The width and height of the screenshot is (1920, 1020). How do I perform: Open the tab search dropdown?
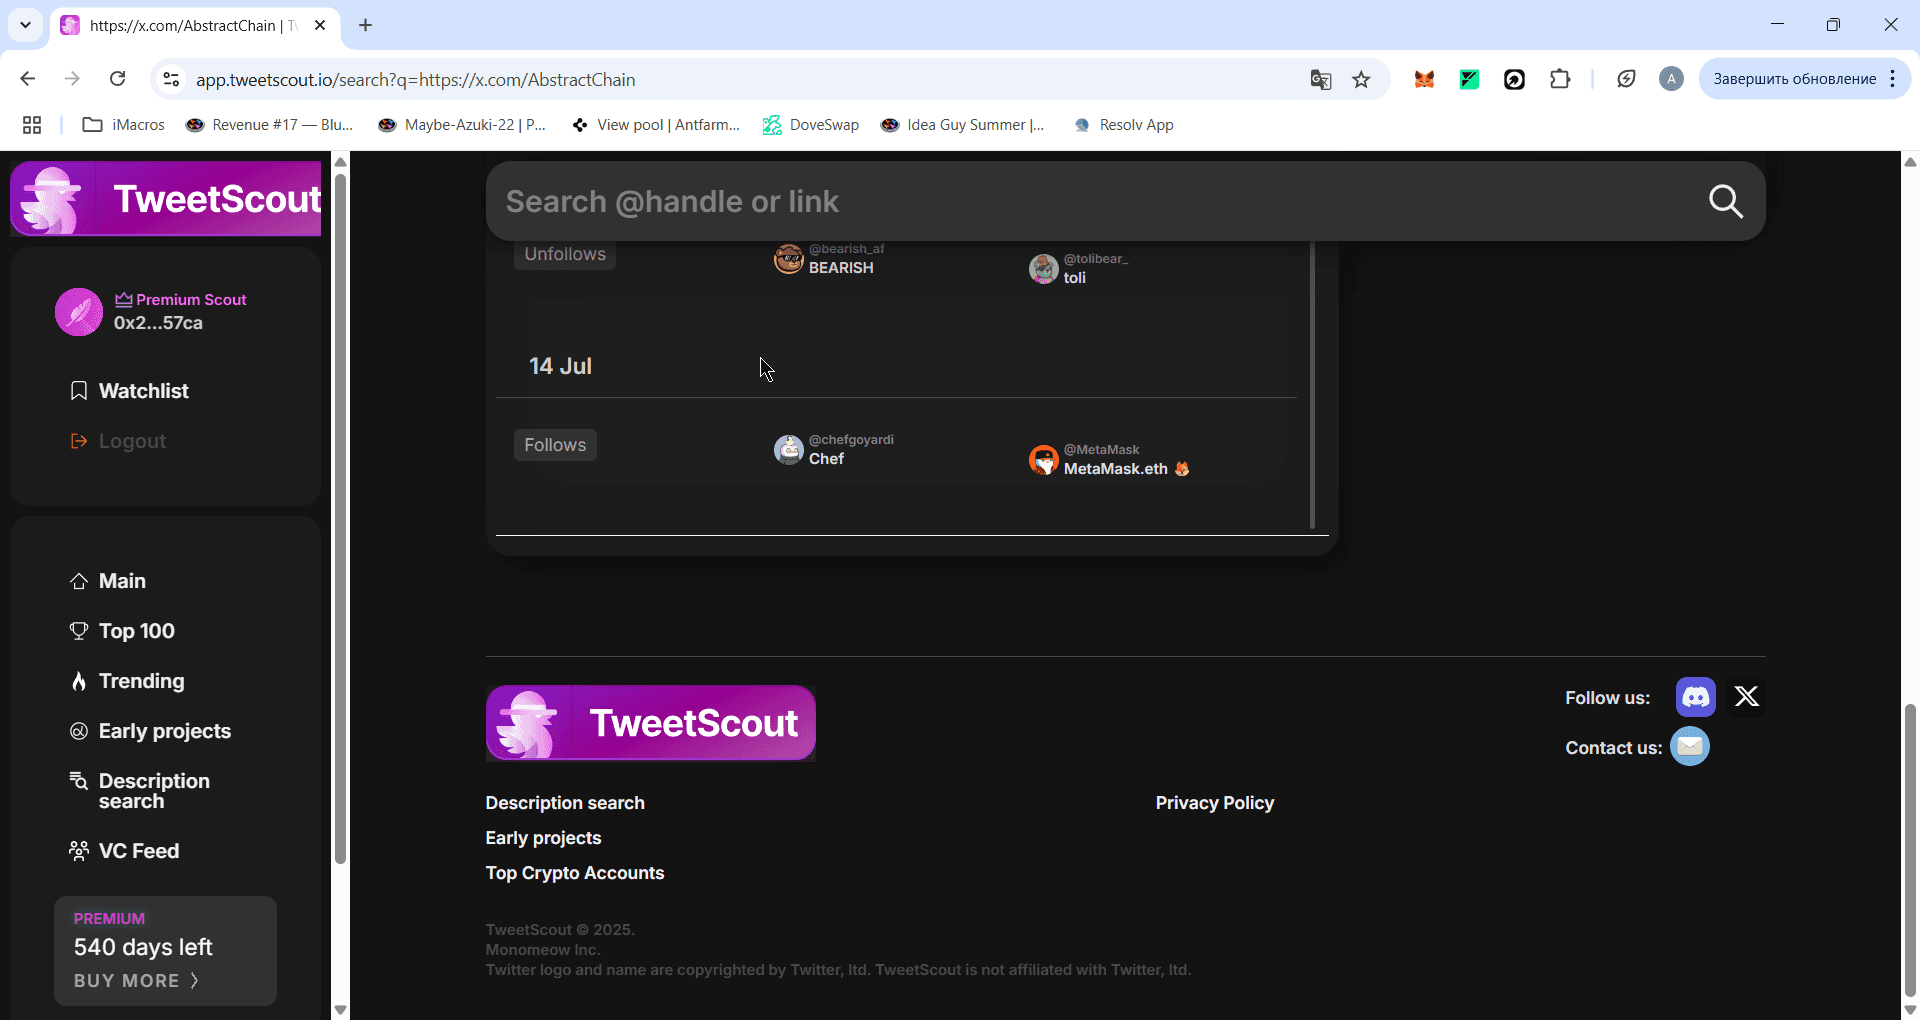tap(25, 25)
